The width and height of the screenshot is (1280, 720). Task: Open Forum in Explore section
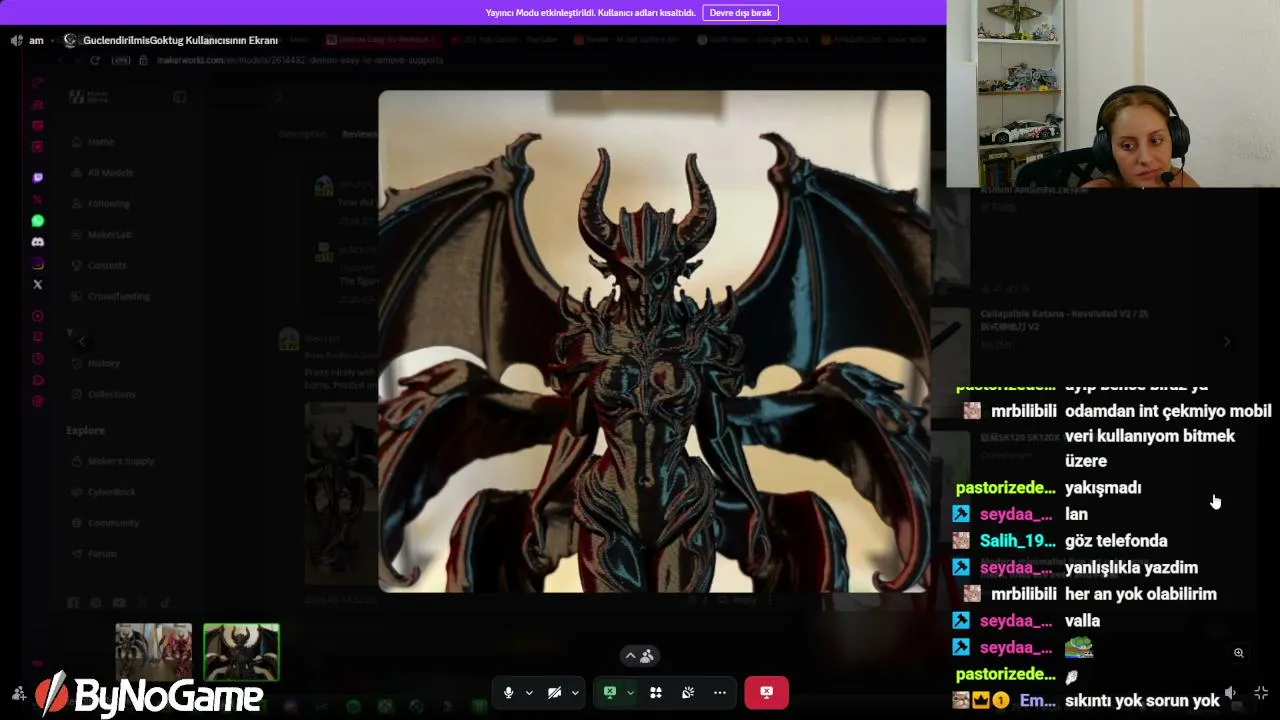pyautogui.click(x=102, y=554)
